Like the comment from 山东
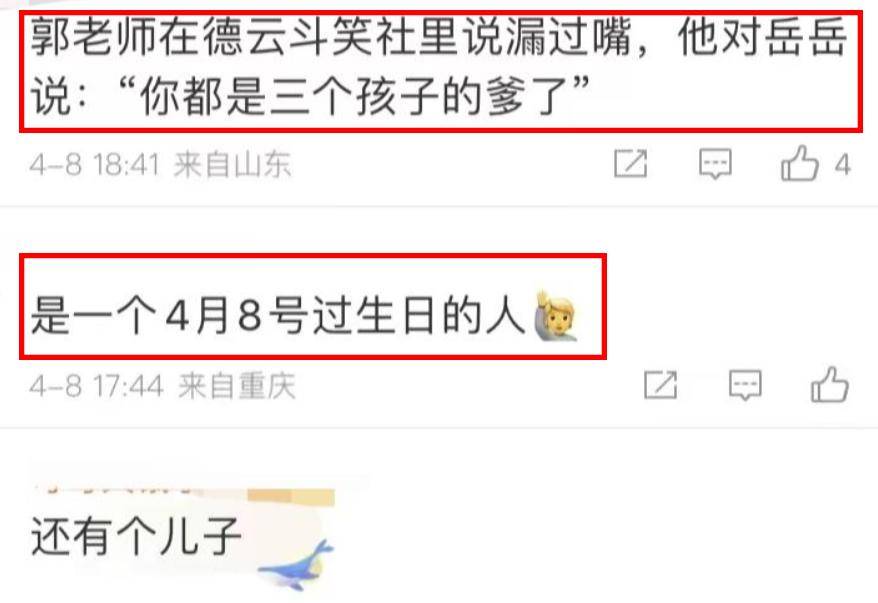Screen dimensions: 878x603 (800, 163)
